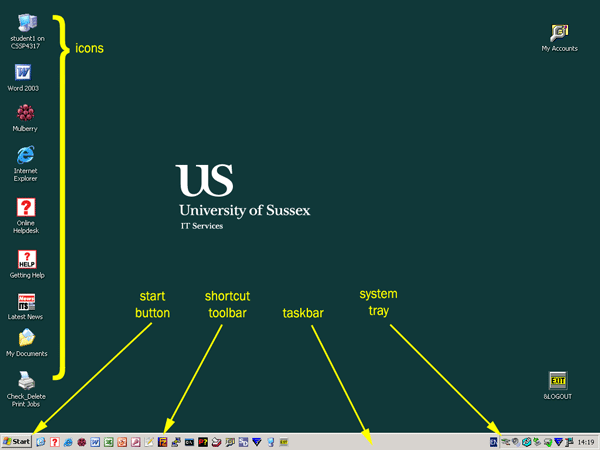
Task: Open the Online Helpdesk desktop icon
Action: [x=26, y=216]
